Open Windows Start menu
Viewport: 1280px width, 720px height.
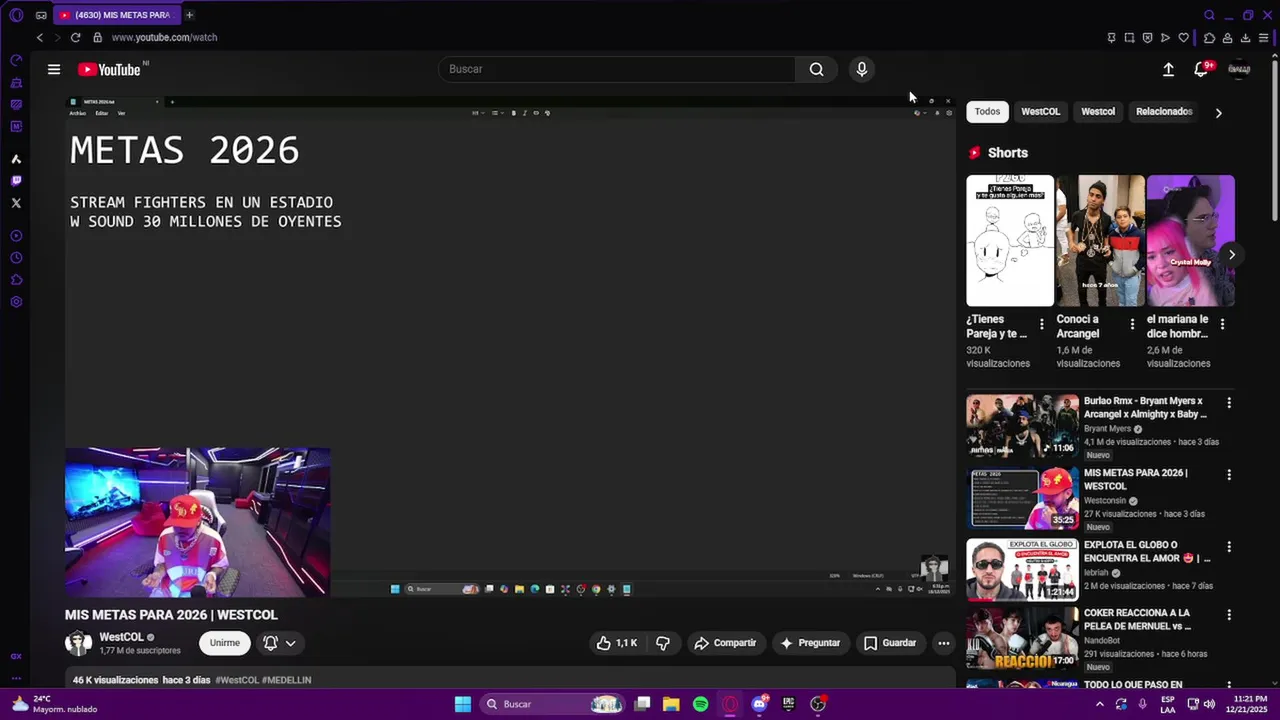pyautogui.click(x=463, y=704)
